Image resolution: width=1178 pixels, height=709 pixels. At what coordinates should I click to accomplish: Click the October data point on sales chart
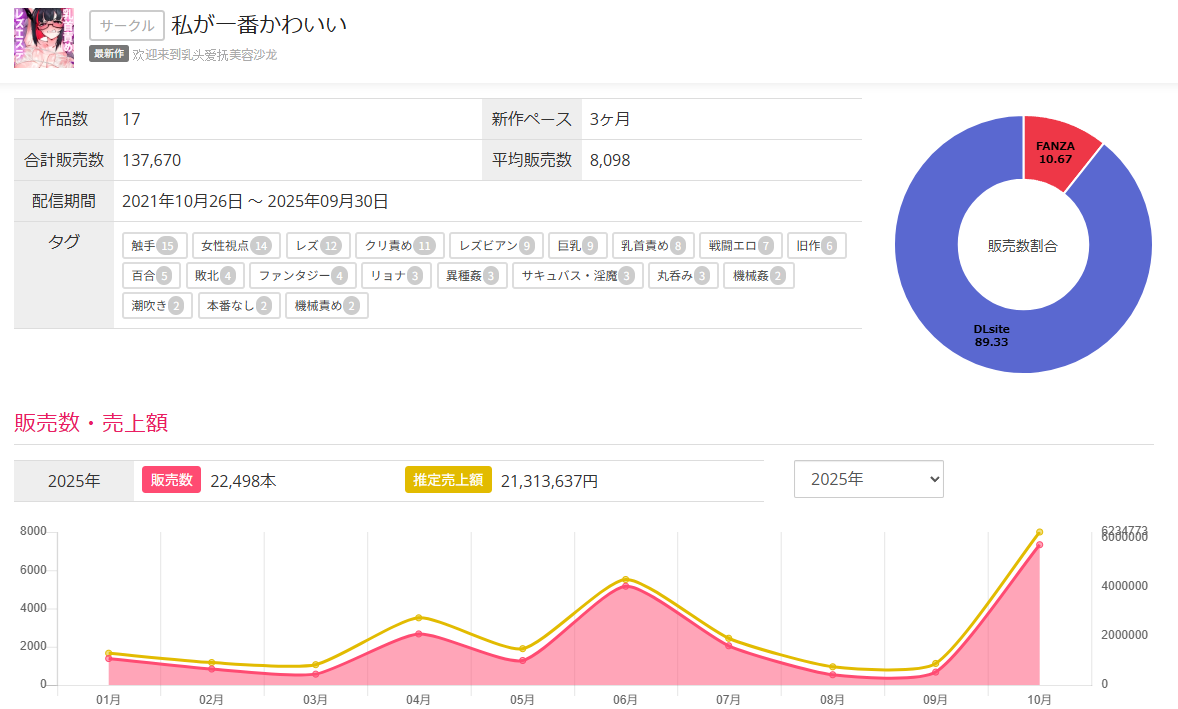click(x=1039, y=545)
